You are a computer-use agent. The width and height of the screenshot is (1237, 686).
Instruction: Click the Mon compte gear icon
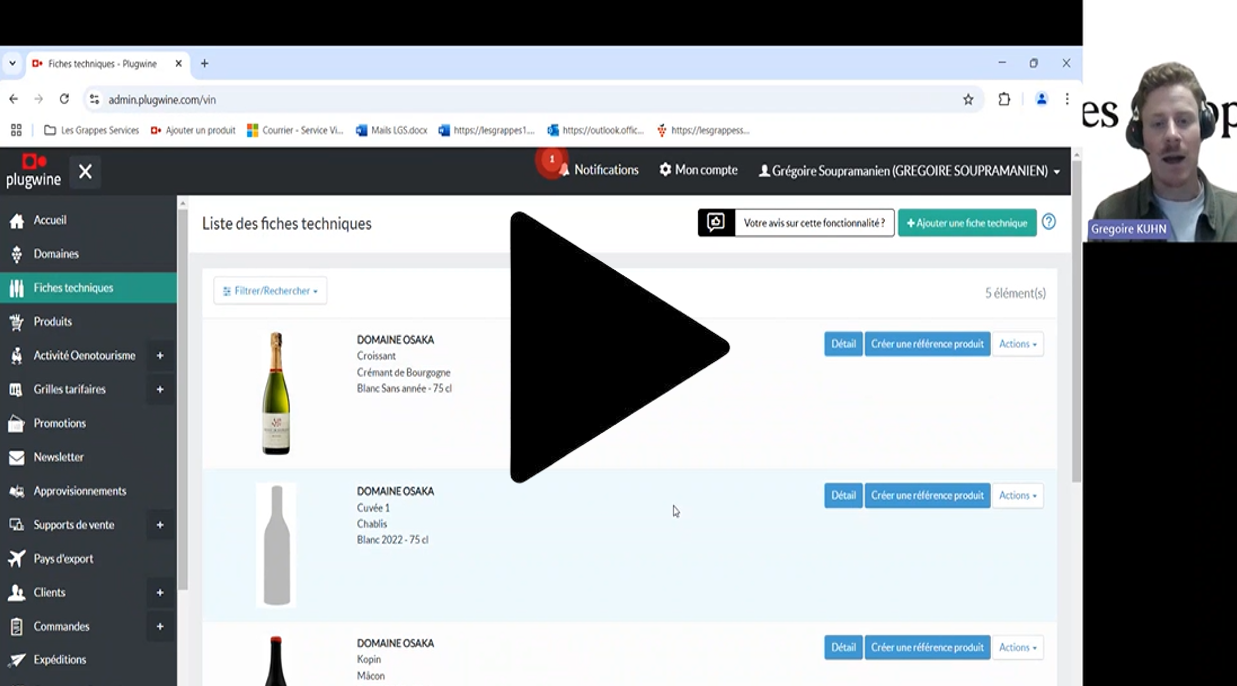point(665,170)
